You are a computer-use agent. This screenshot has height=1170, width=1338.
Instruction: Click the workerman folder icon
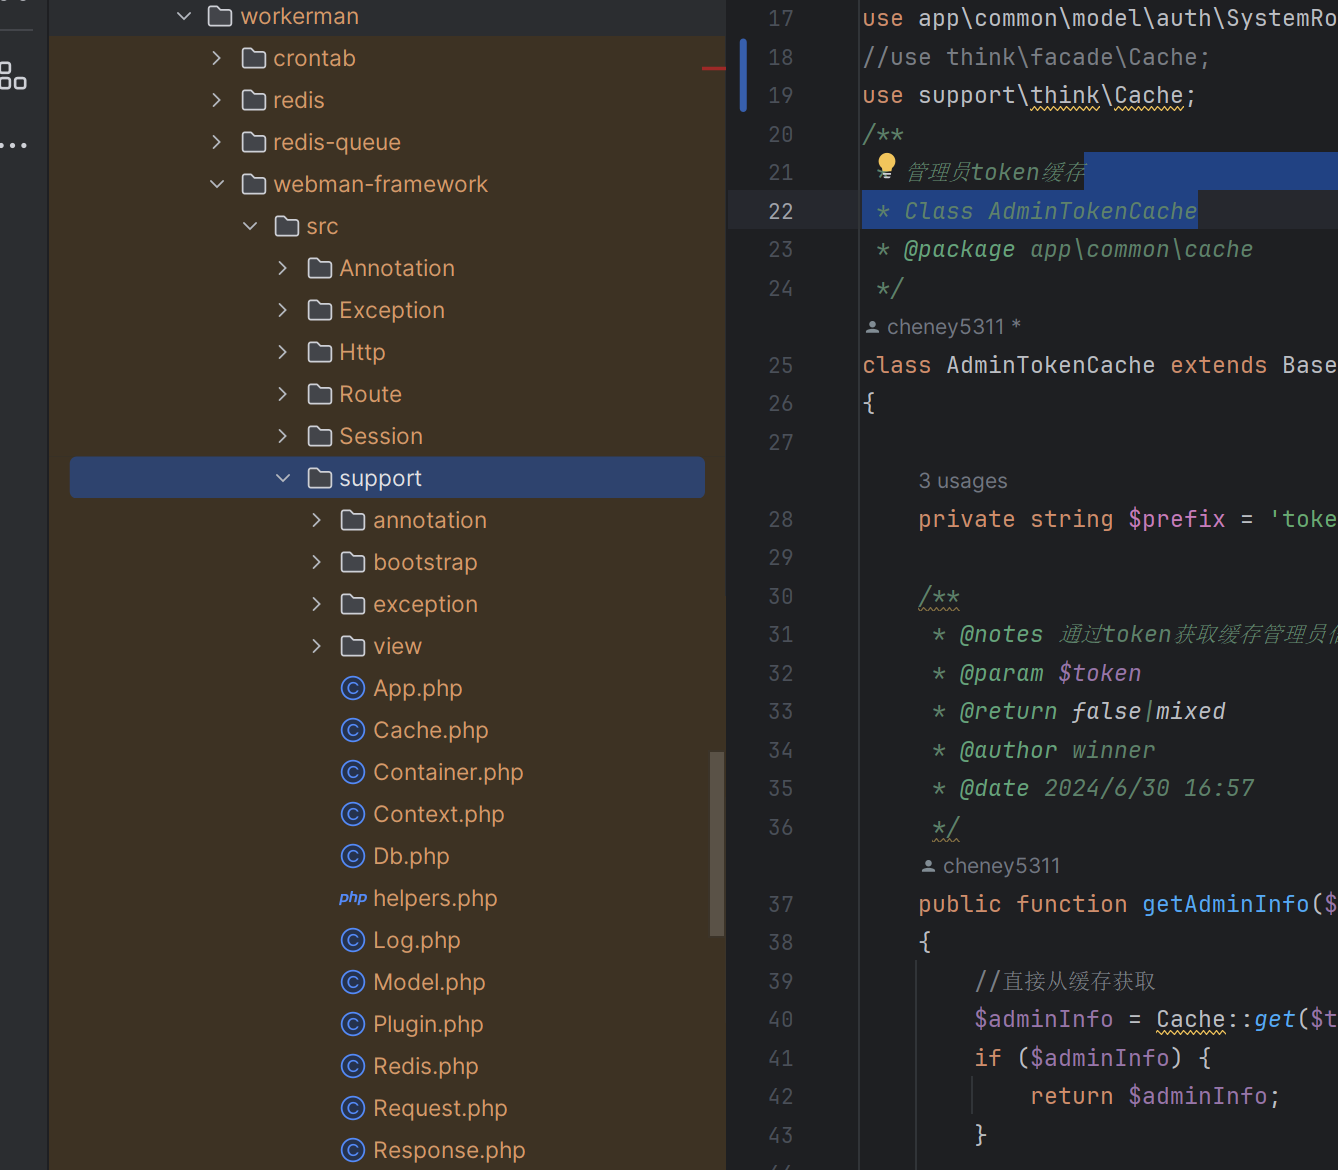pyautogui.click(x=220, y=16)
